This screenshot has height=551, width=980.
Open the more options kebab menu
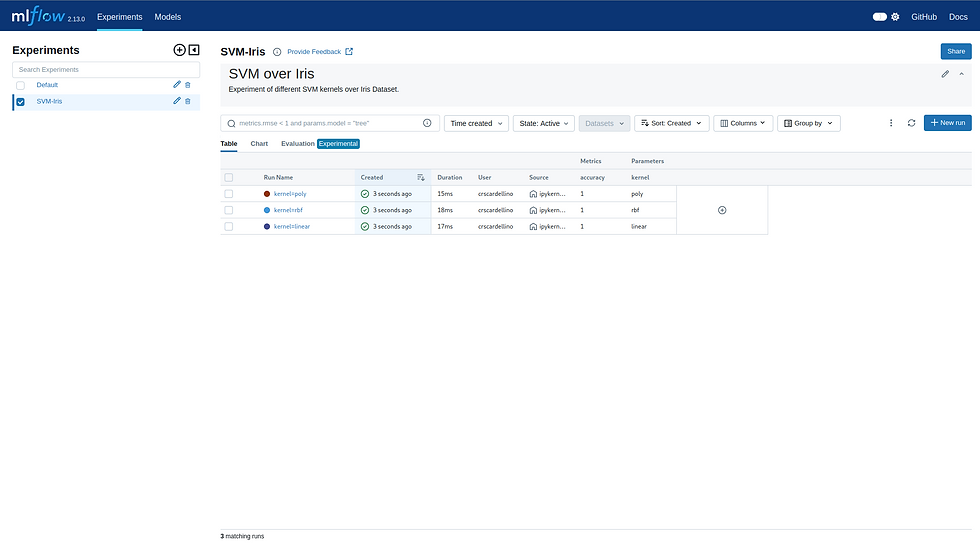pos(891,123)
